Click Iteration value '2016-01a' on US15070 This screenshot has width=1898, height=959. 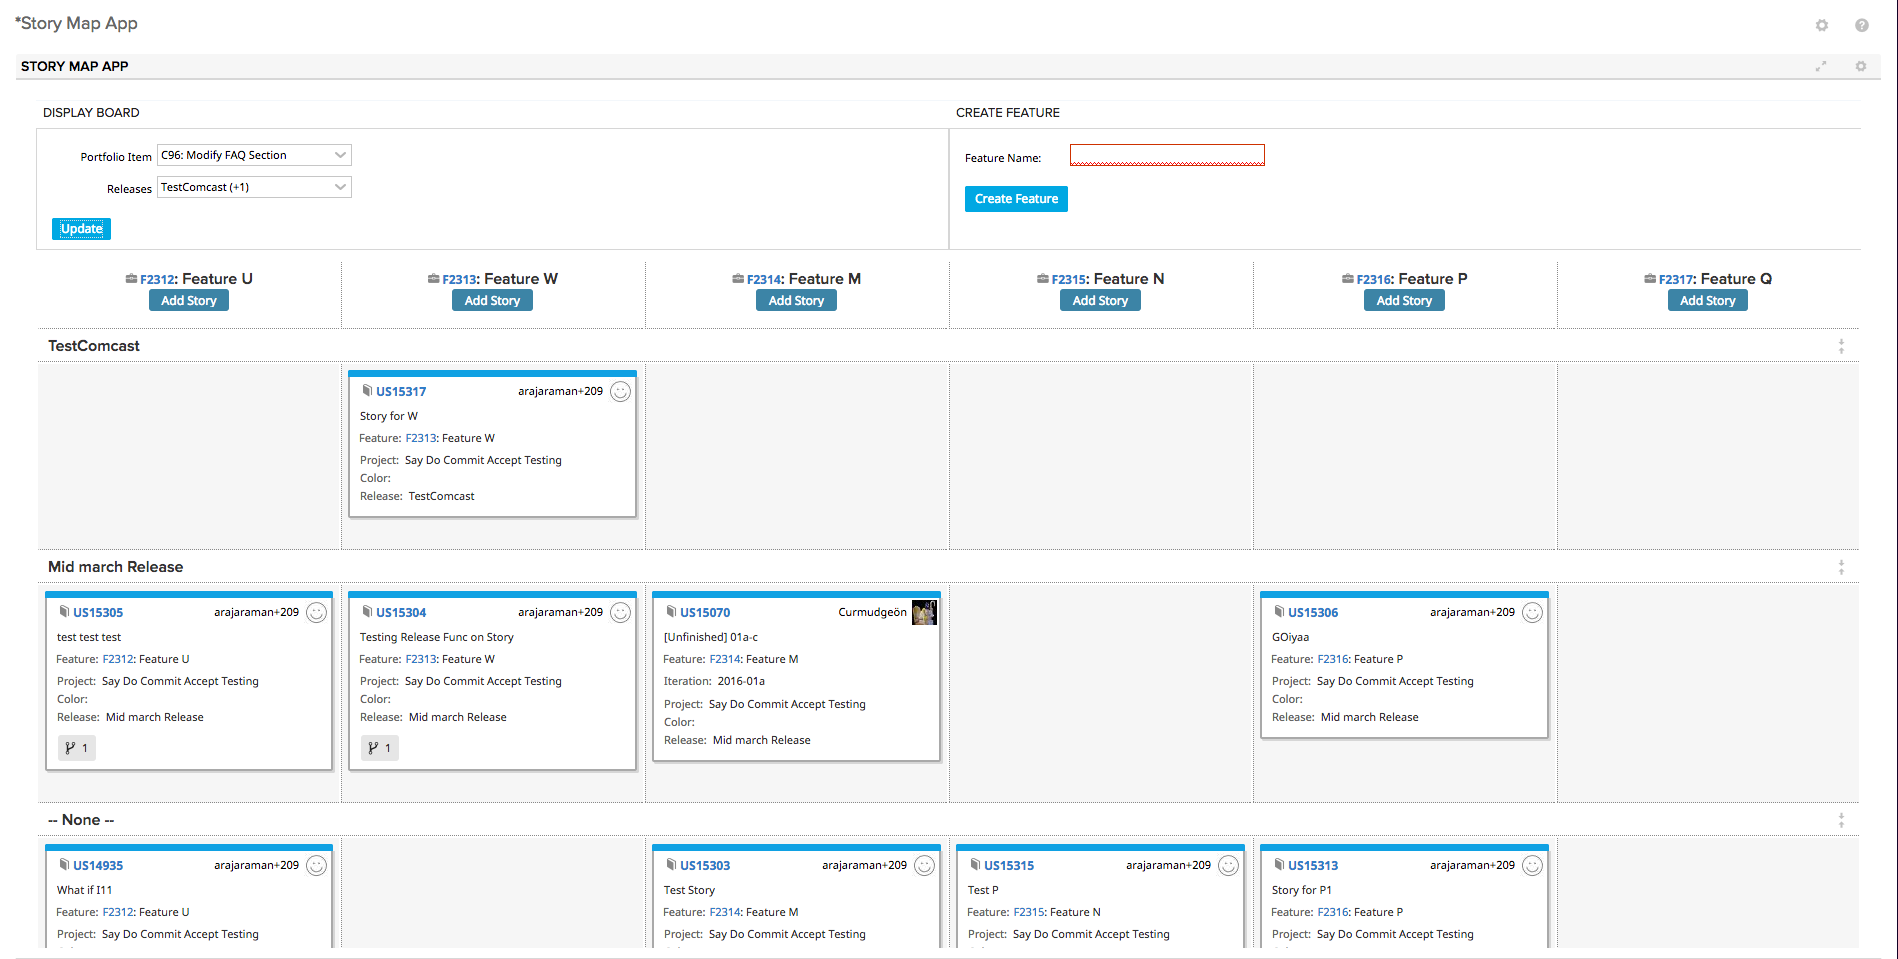click(x=741, y=681)
